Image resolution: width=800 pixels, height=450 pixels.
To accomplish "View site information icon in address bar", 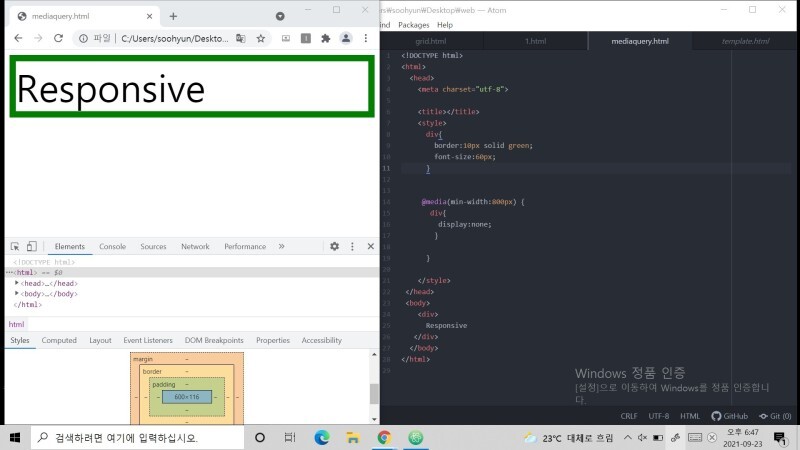I will click(x=83, y=38).
